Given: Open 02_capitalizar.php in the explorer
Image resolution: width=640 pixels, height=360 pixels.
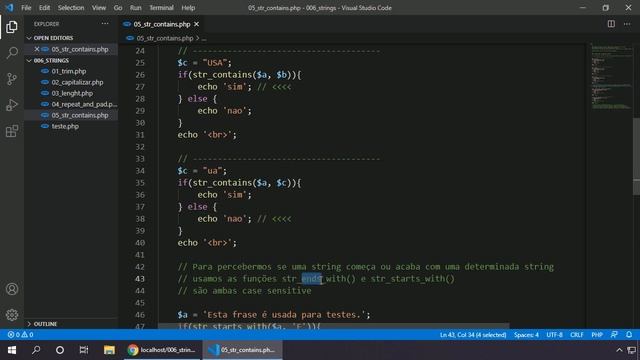Looking at the screenshot, I should (x=77, y=82).
